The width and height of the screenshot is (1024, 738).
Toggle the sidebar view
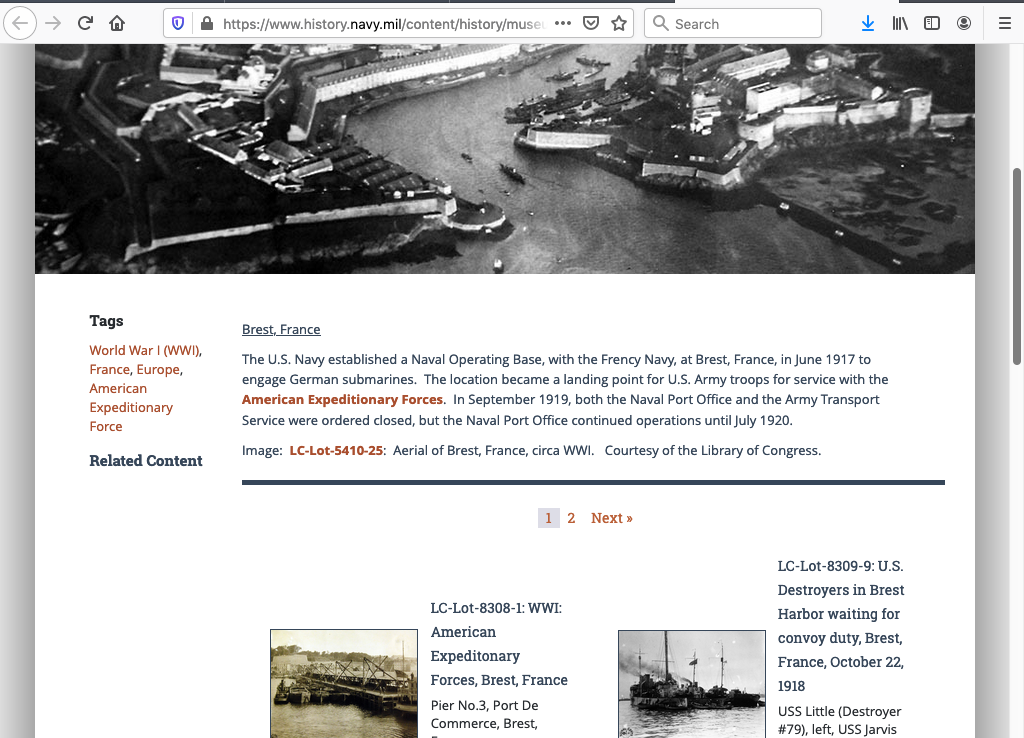point(932,23)
